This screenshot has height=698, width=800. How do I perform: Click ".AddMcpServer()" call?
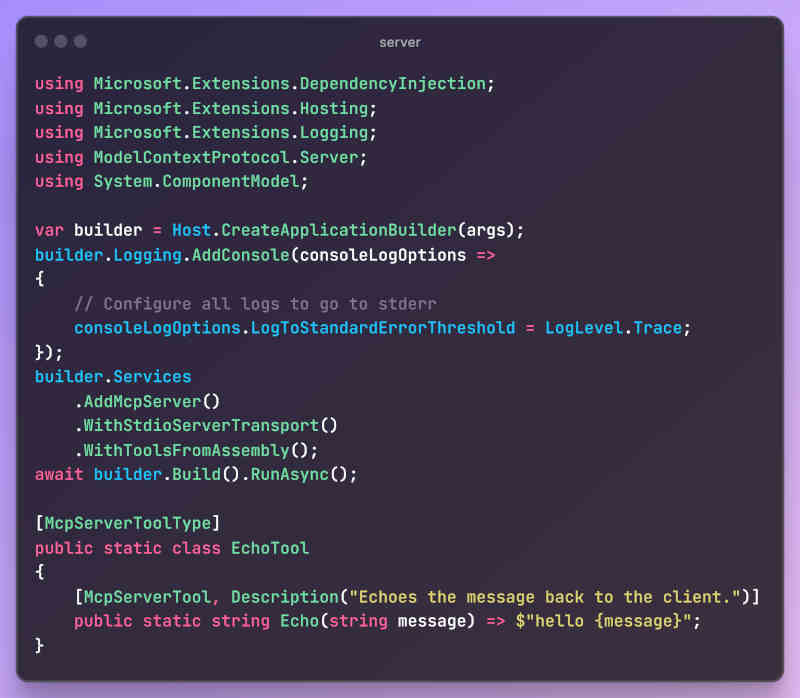pyautogui.click(x=147, y=402)
